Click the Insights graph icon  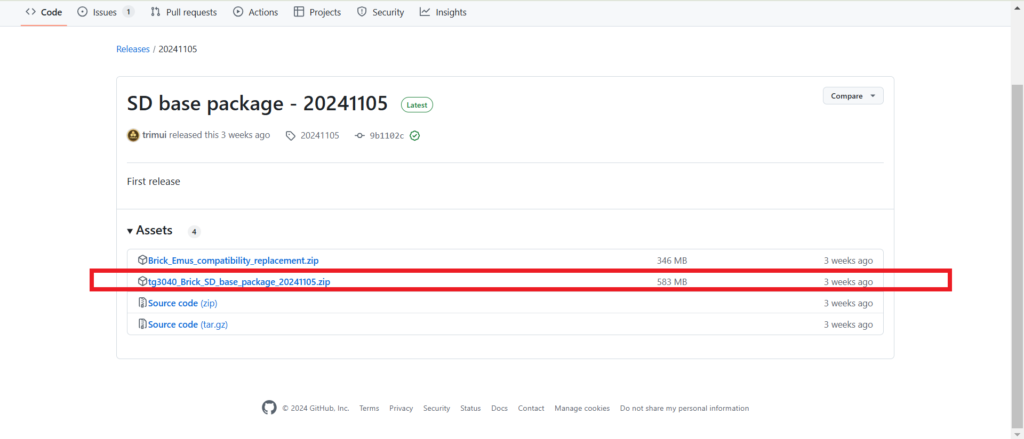(425, 12)
